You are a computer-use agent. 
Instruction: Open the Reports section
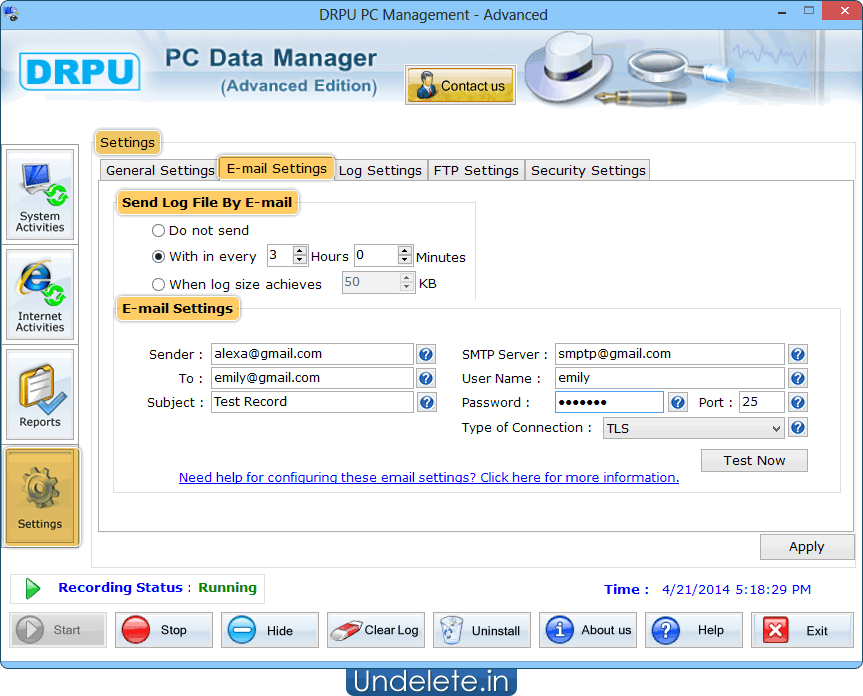point(40,394)
